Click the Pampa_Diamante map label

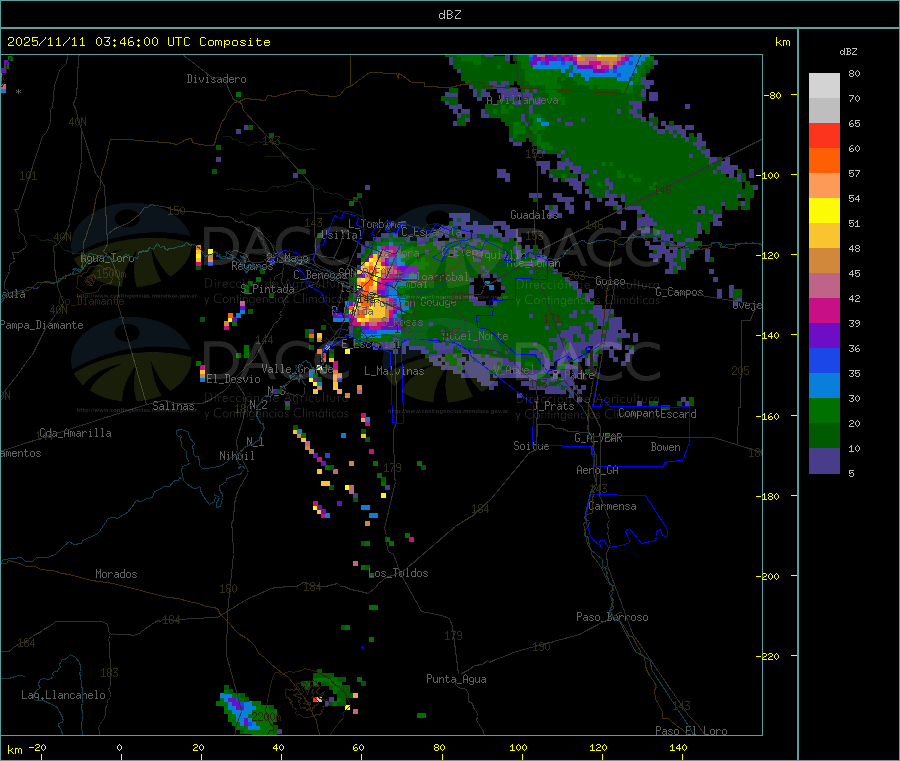(42, 325)
